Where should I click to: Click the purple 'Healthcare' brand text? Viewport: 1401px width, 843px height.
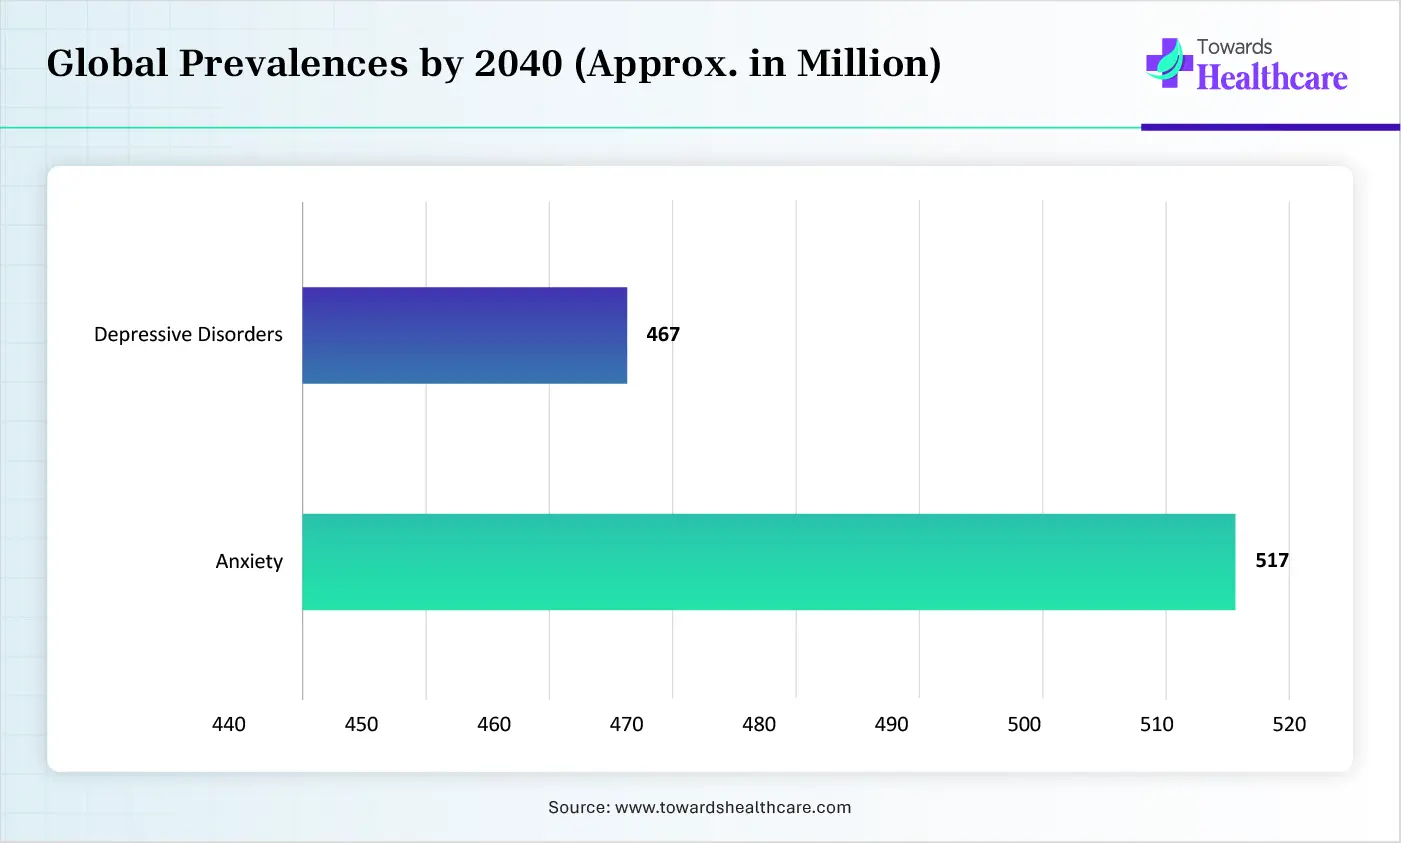[x=1272, y=78]
